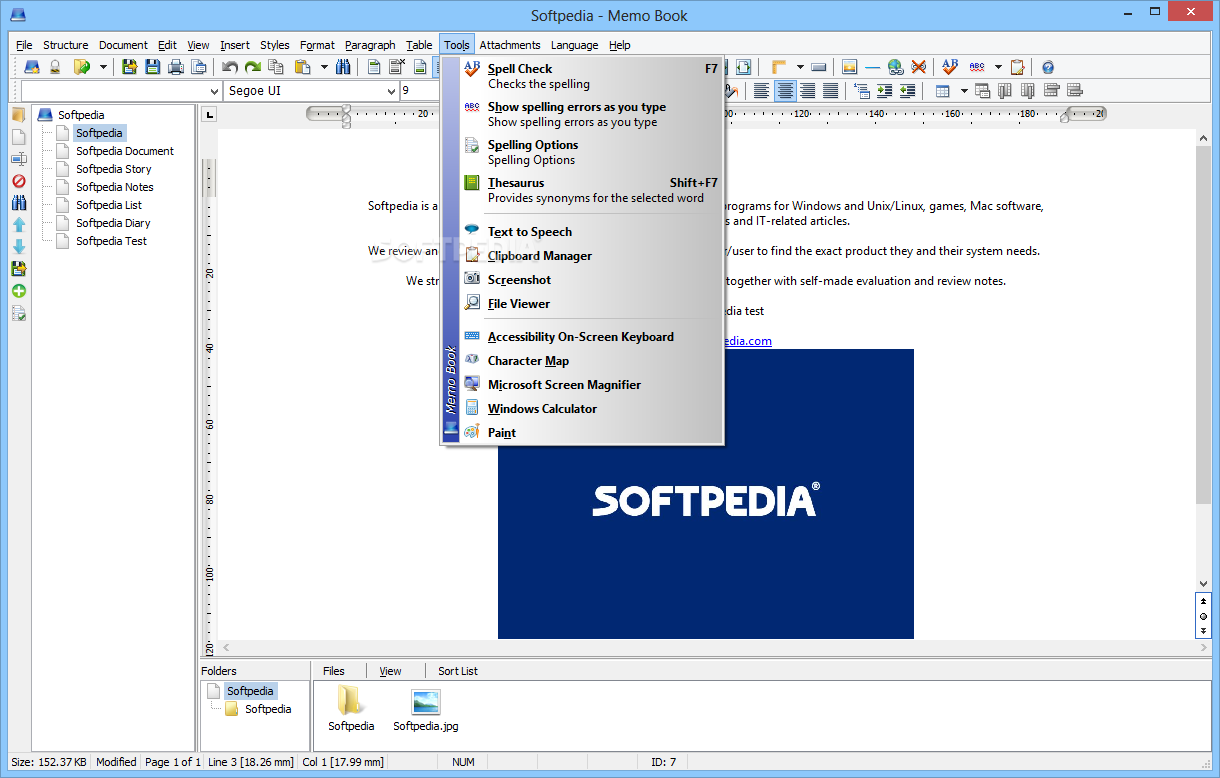This screenshot has height=778, width=1220.
Task: Open the Paste options dropdown arrow
Action: (x=324, y=67)
